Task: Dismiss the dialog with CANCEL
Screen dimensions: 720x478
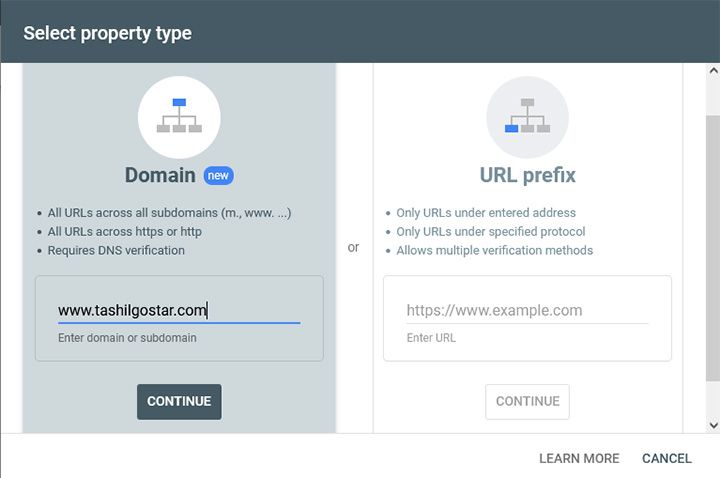Action: click(667, 458)
